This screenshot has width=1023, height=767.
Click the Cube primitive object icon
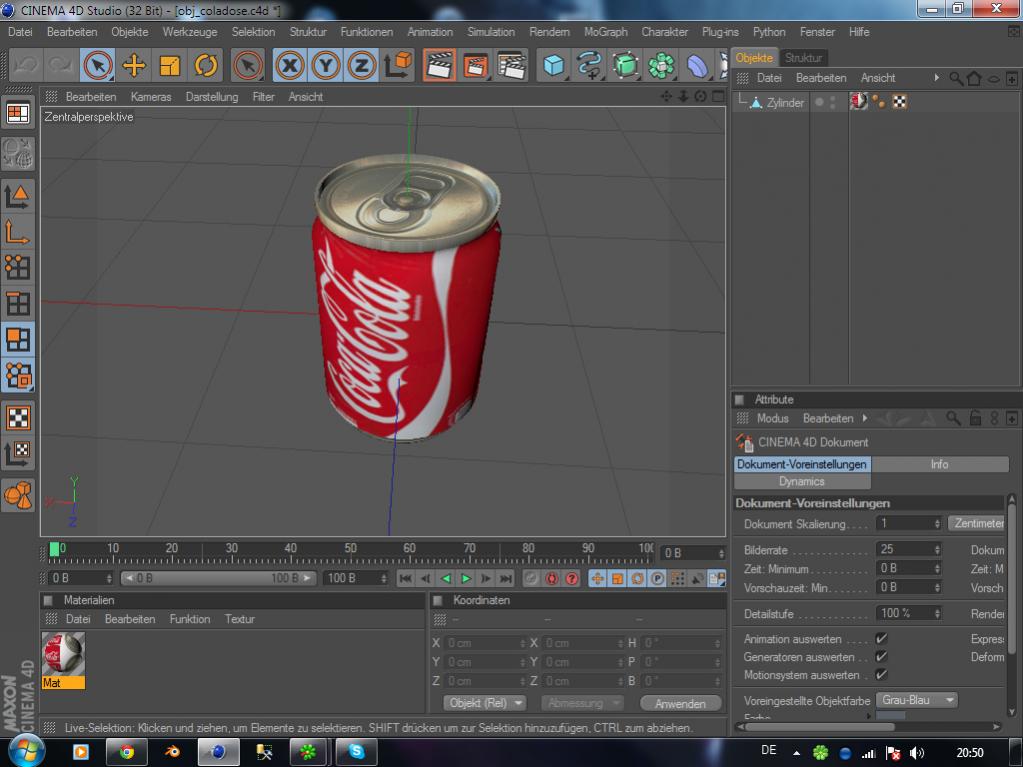pyautogui.click(x=552, y=66)
